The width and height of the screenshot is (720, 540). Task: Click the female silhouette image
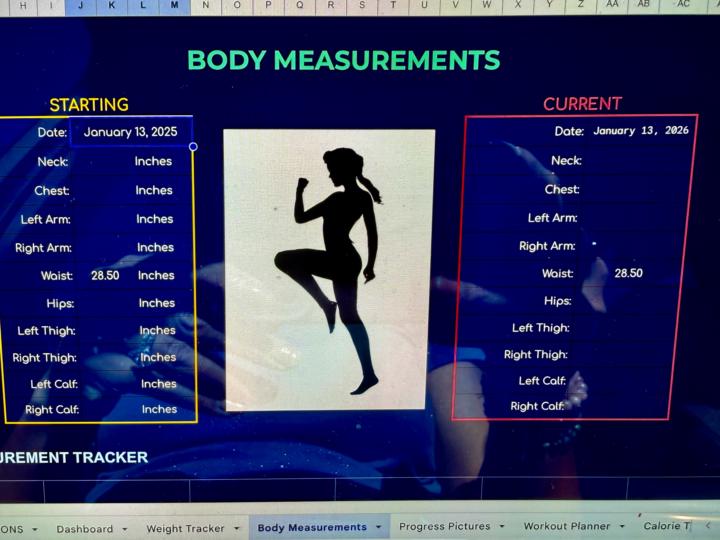pos(328,270)
